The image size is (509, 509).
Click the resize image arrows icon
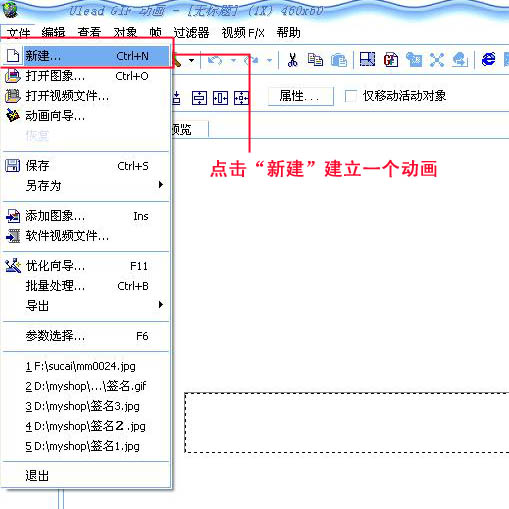pos(437,60)
